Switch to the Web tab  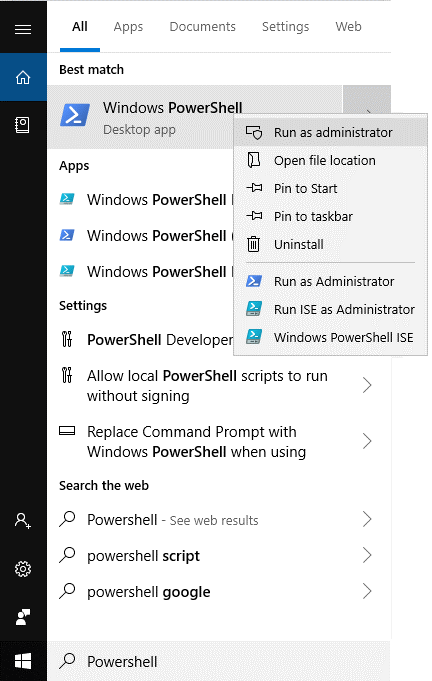pyautogui.click(x=348, y=26)
